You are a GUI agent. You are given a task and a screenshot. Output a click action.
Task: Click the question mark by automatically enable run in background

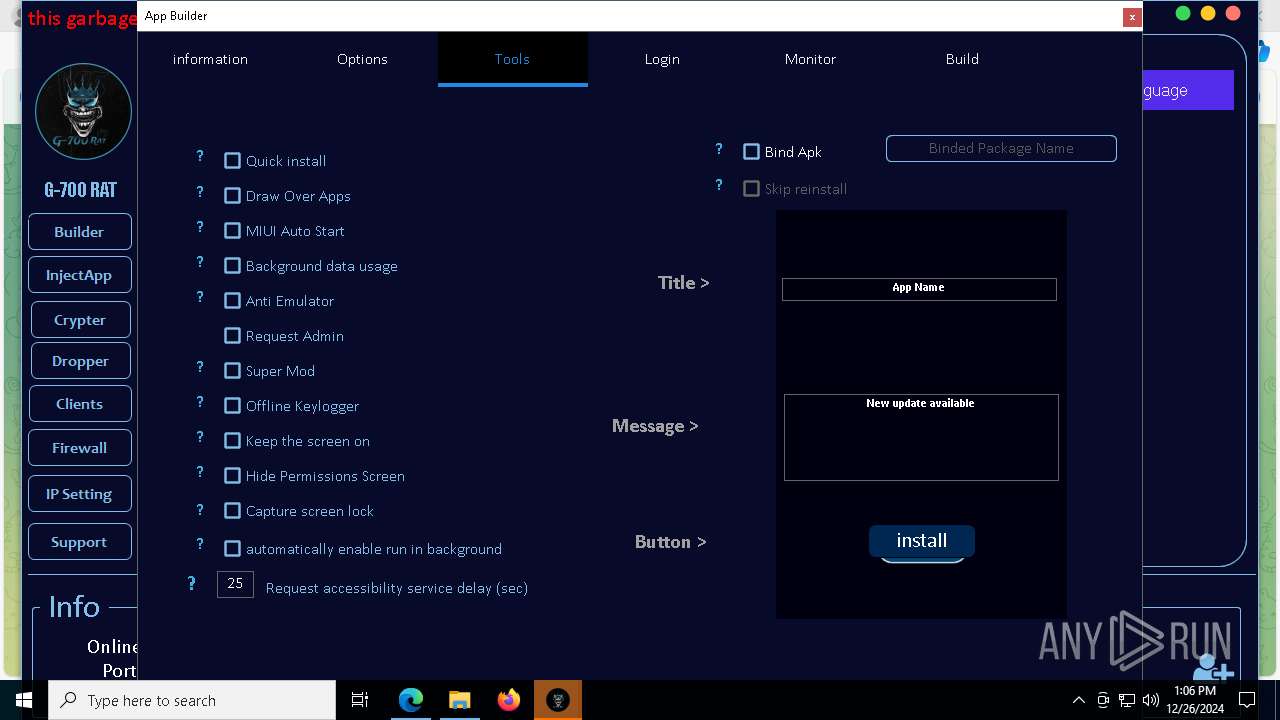pos(200,545)
